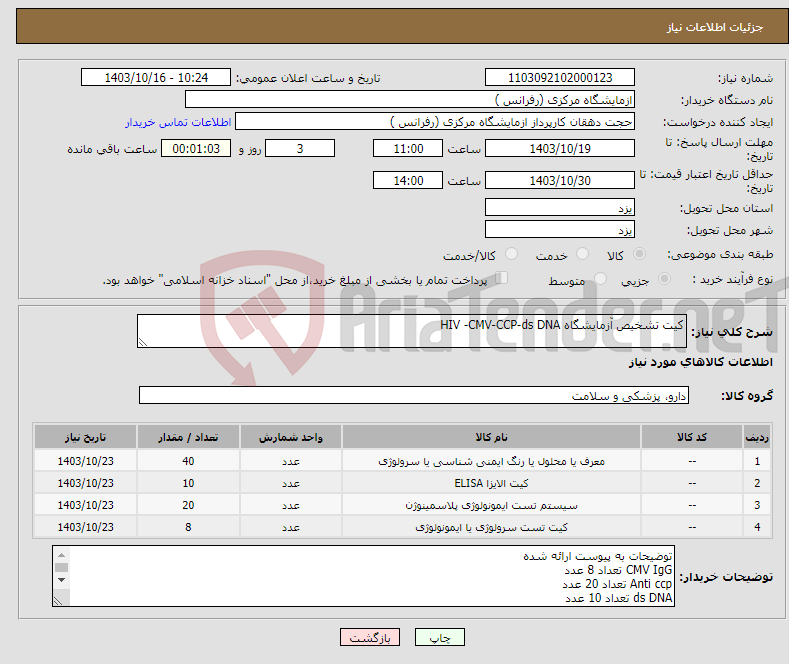The height and width of the screenshot is (664, 789).
Task: Click the response deadline date 1403/10/19
Action: point(560,148)
